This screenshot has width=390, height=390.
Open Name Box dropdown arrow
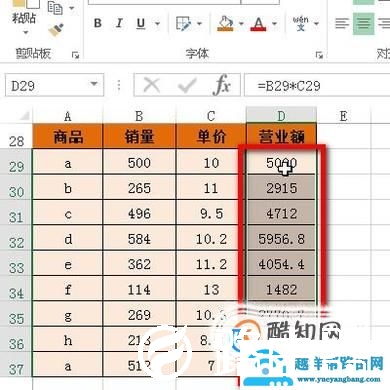pyautogui.click(x=94, y=84)
